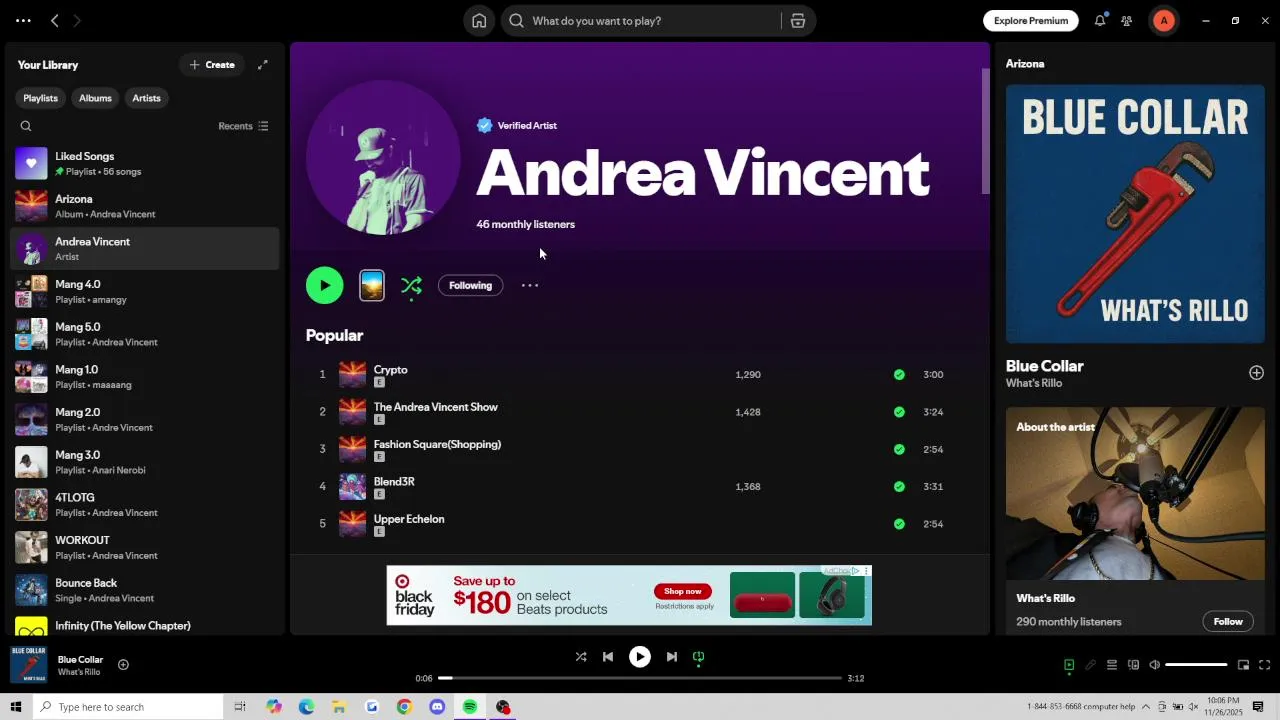Follow What's Rillo in About the artist
Viewport: 1280px width, 720px height.
[1228, 621]
